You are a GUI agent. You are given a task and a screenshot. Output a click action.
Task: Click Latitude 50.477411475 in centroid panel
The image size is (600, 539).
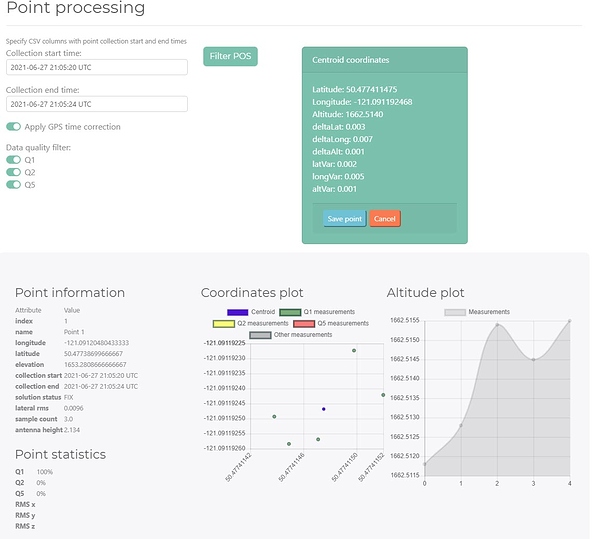[354, 90]
